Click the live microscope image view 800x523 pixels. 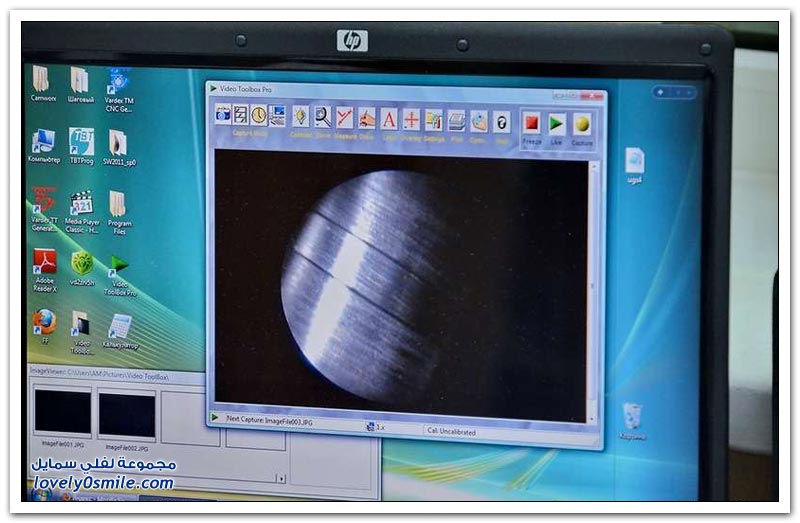401,286
